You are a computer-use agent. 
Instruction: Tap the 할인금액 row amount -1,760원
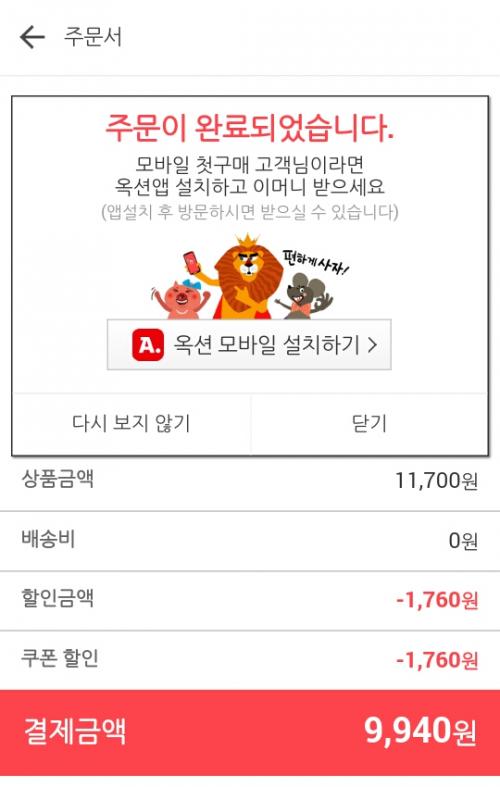point(437,600)
